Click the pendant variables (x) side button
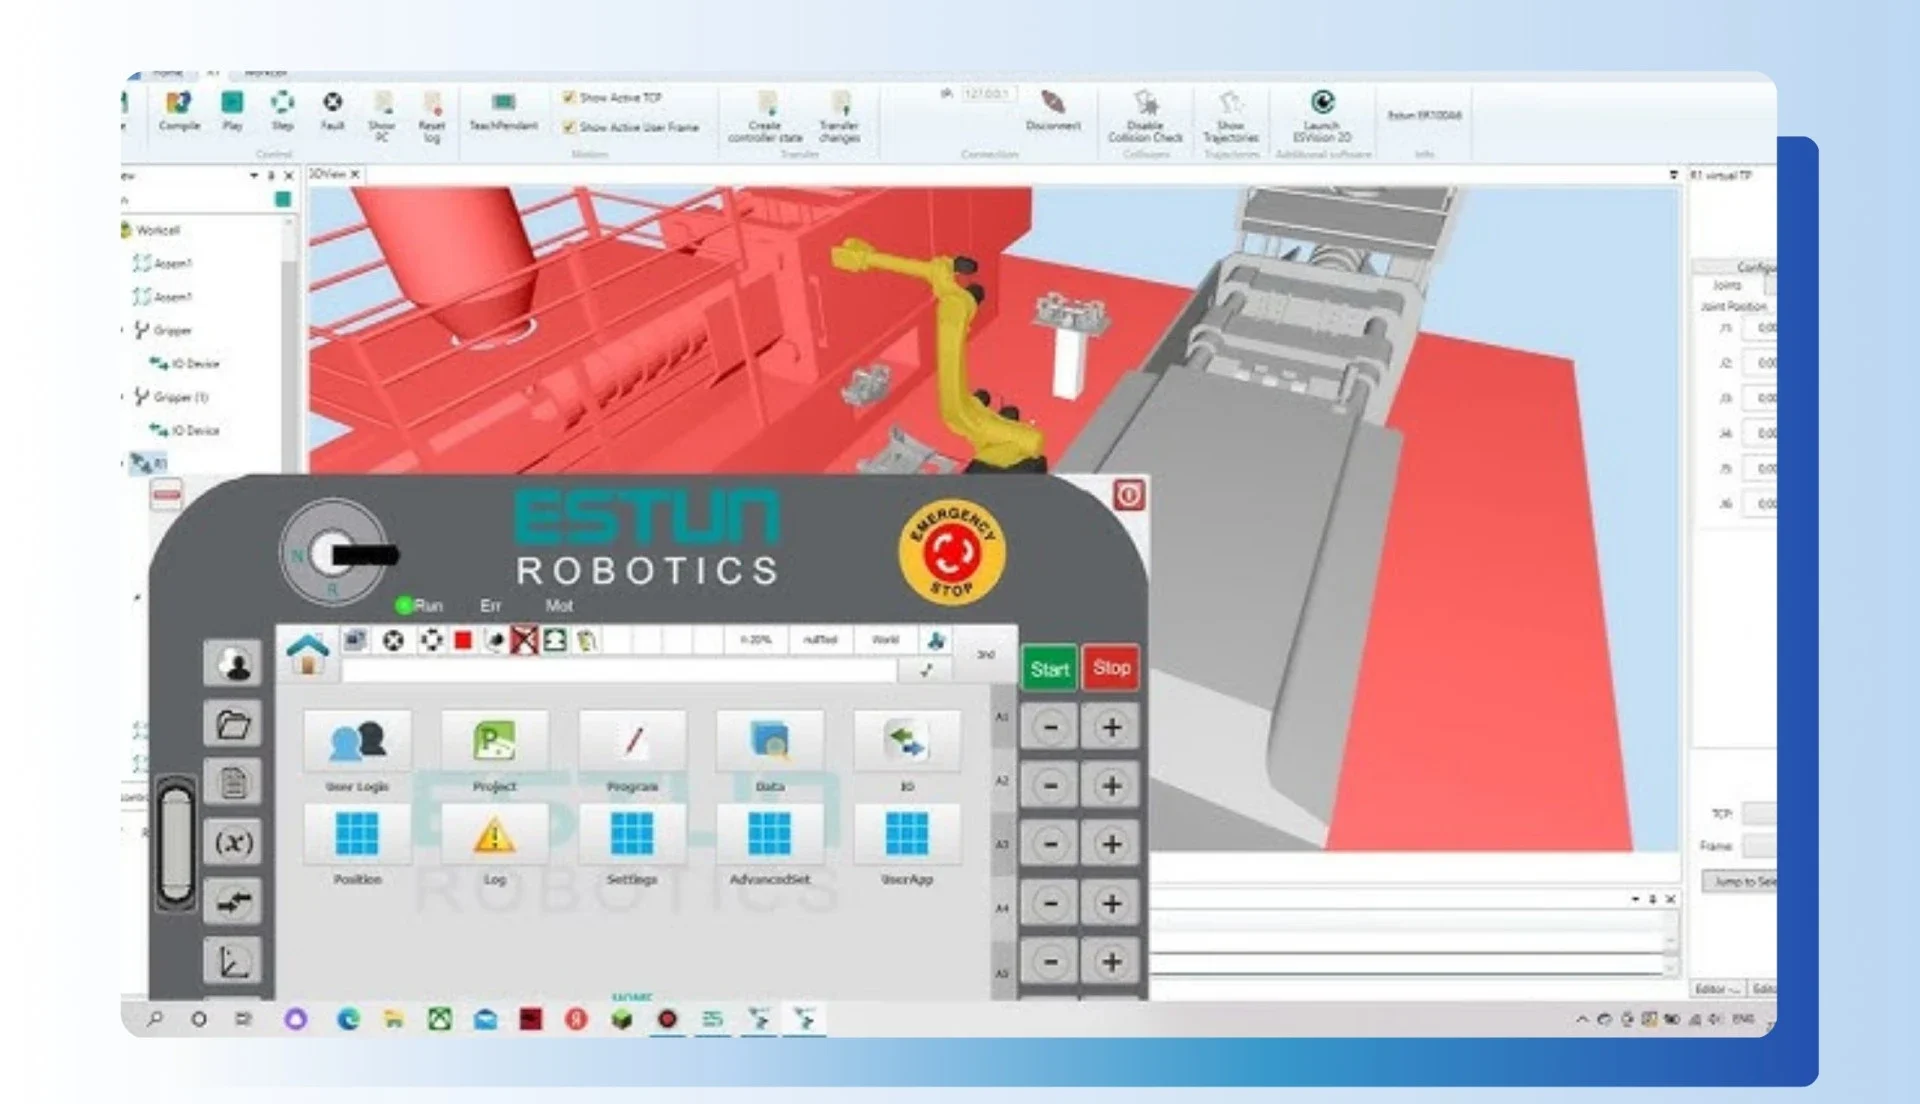1920x1104 pixels. 233,842
